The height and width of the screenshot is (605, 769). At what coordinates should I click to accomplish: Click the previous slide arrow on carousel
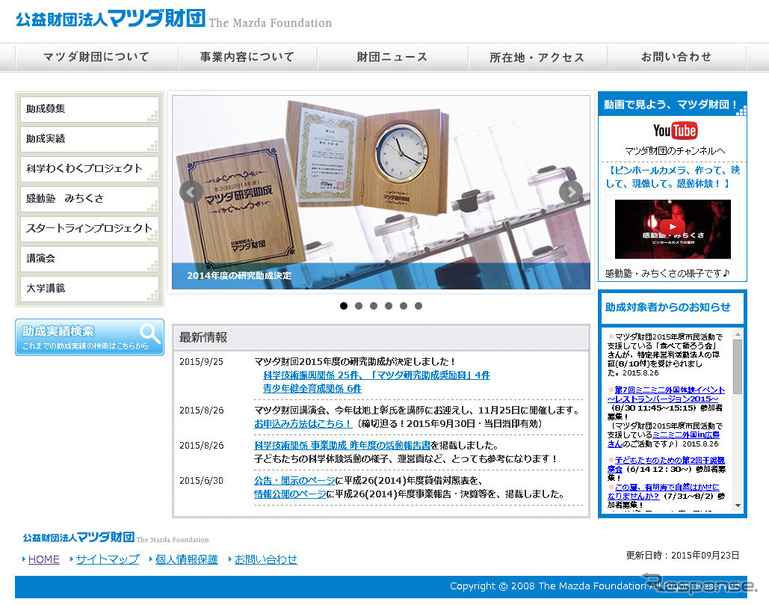[191, 192]
